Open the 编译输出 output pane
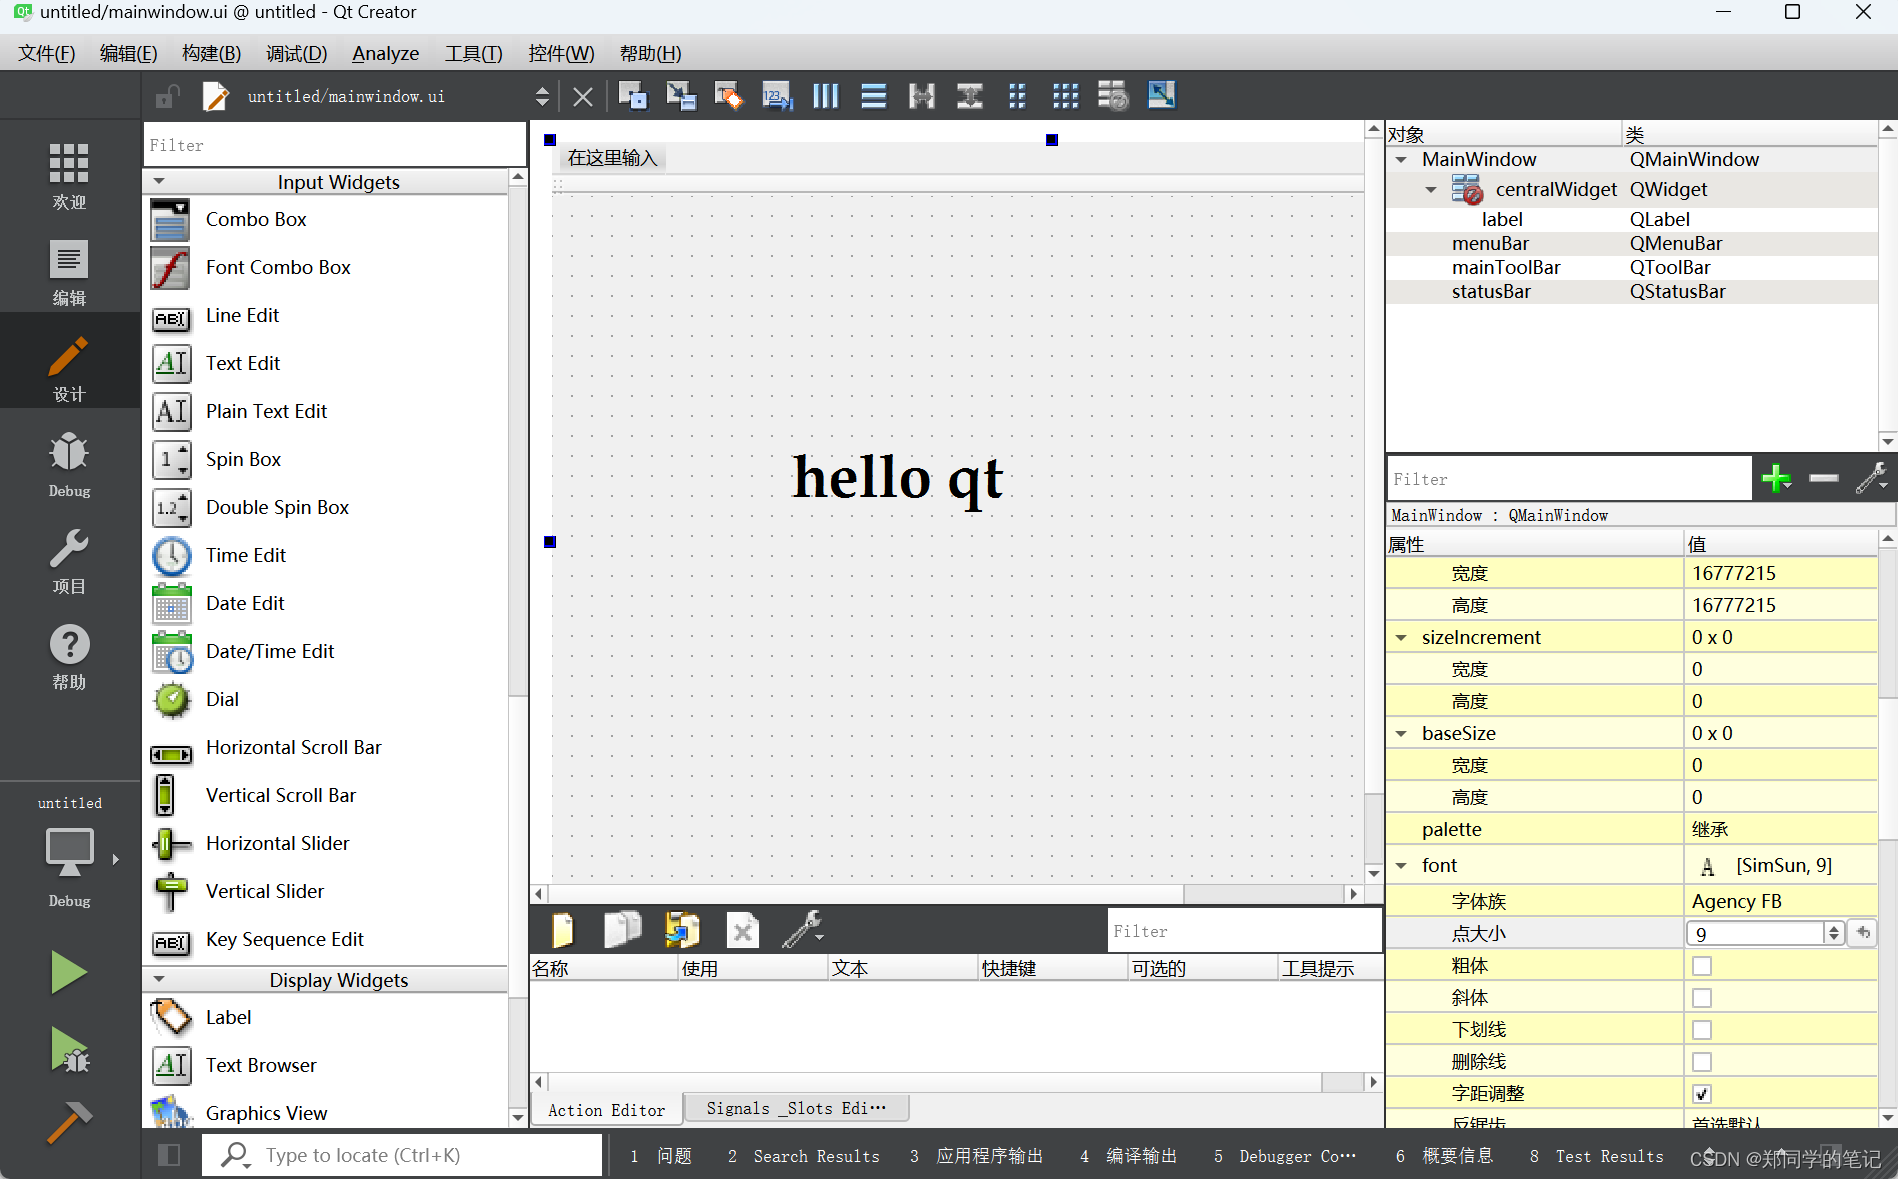The height and width of the screenshot is (1179, 1898). (x=1129, y=1156)
